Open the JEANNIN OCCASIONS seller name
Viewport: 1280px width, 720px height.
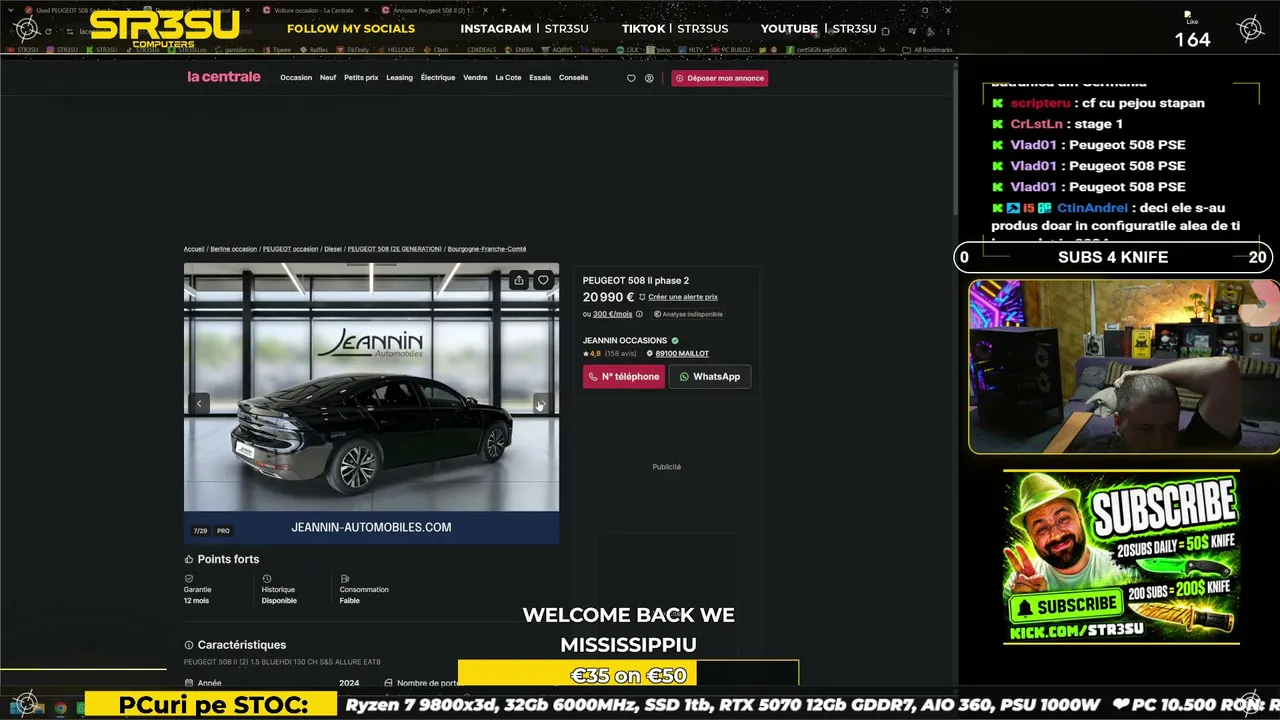[625, 340]
